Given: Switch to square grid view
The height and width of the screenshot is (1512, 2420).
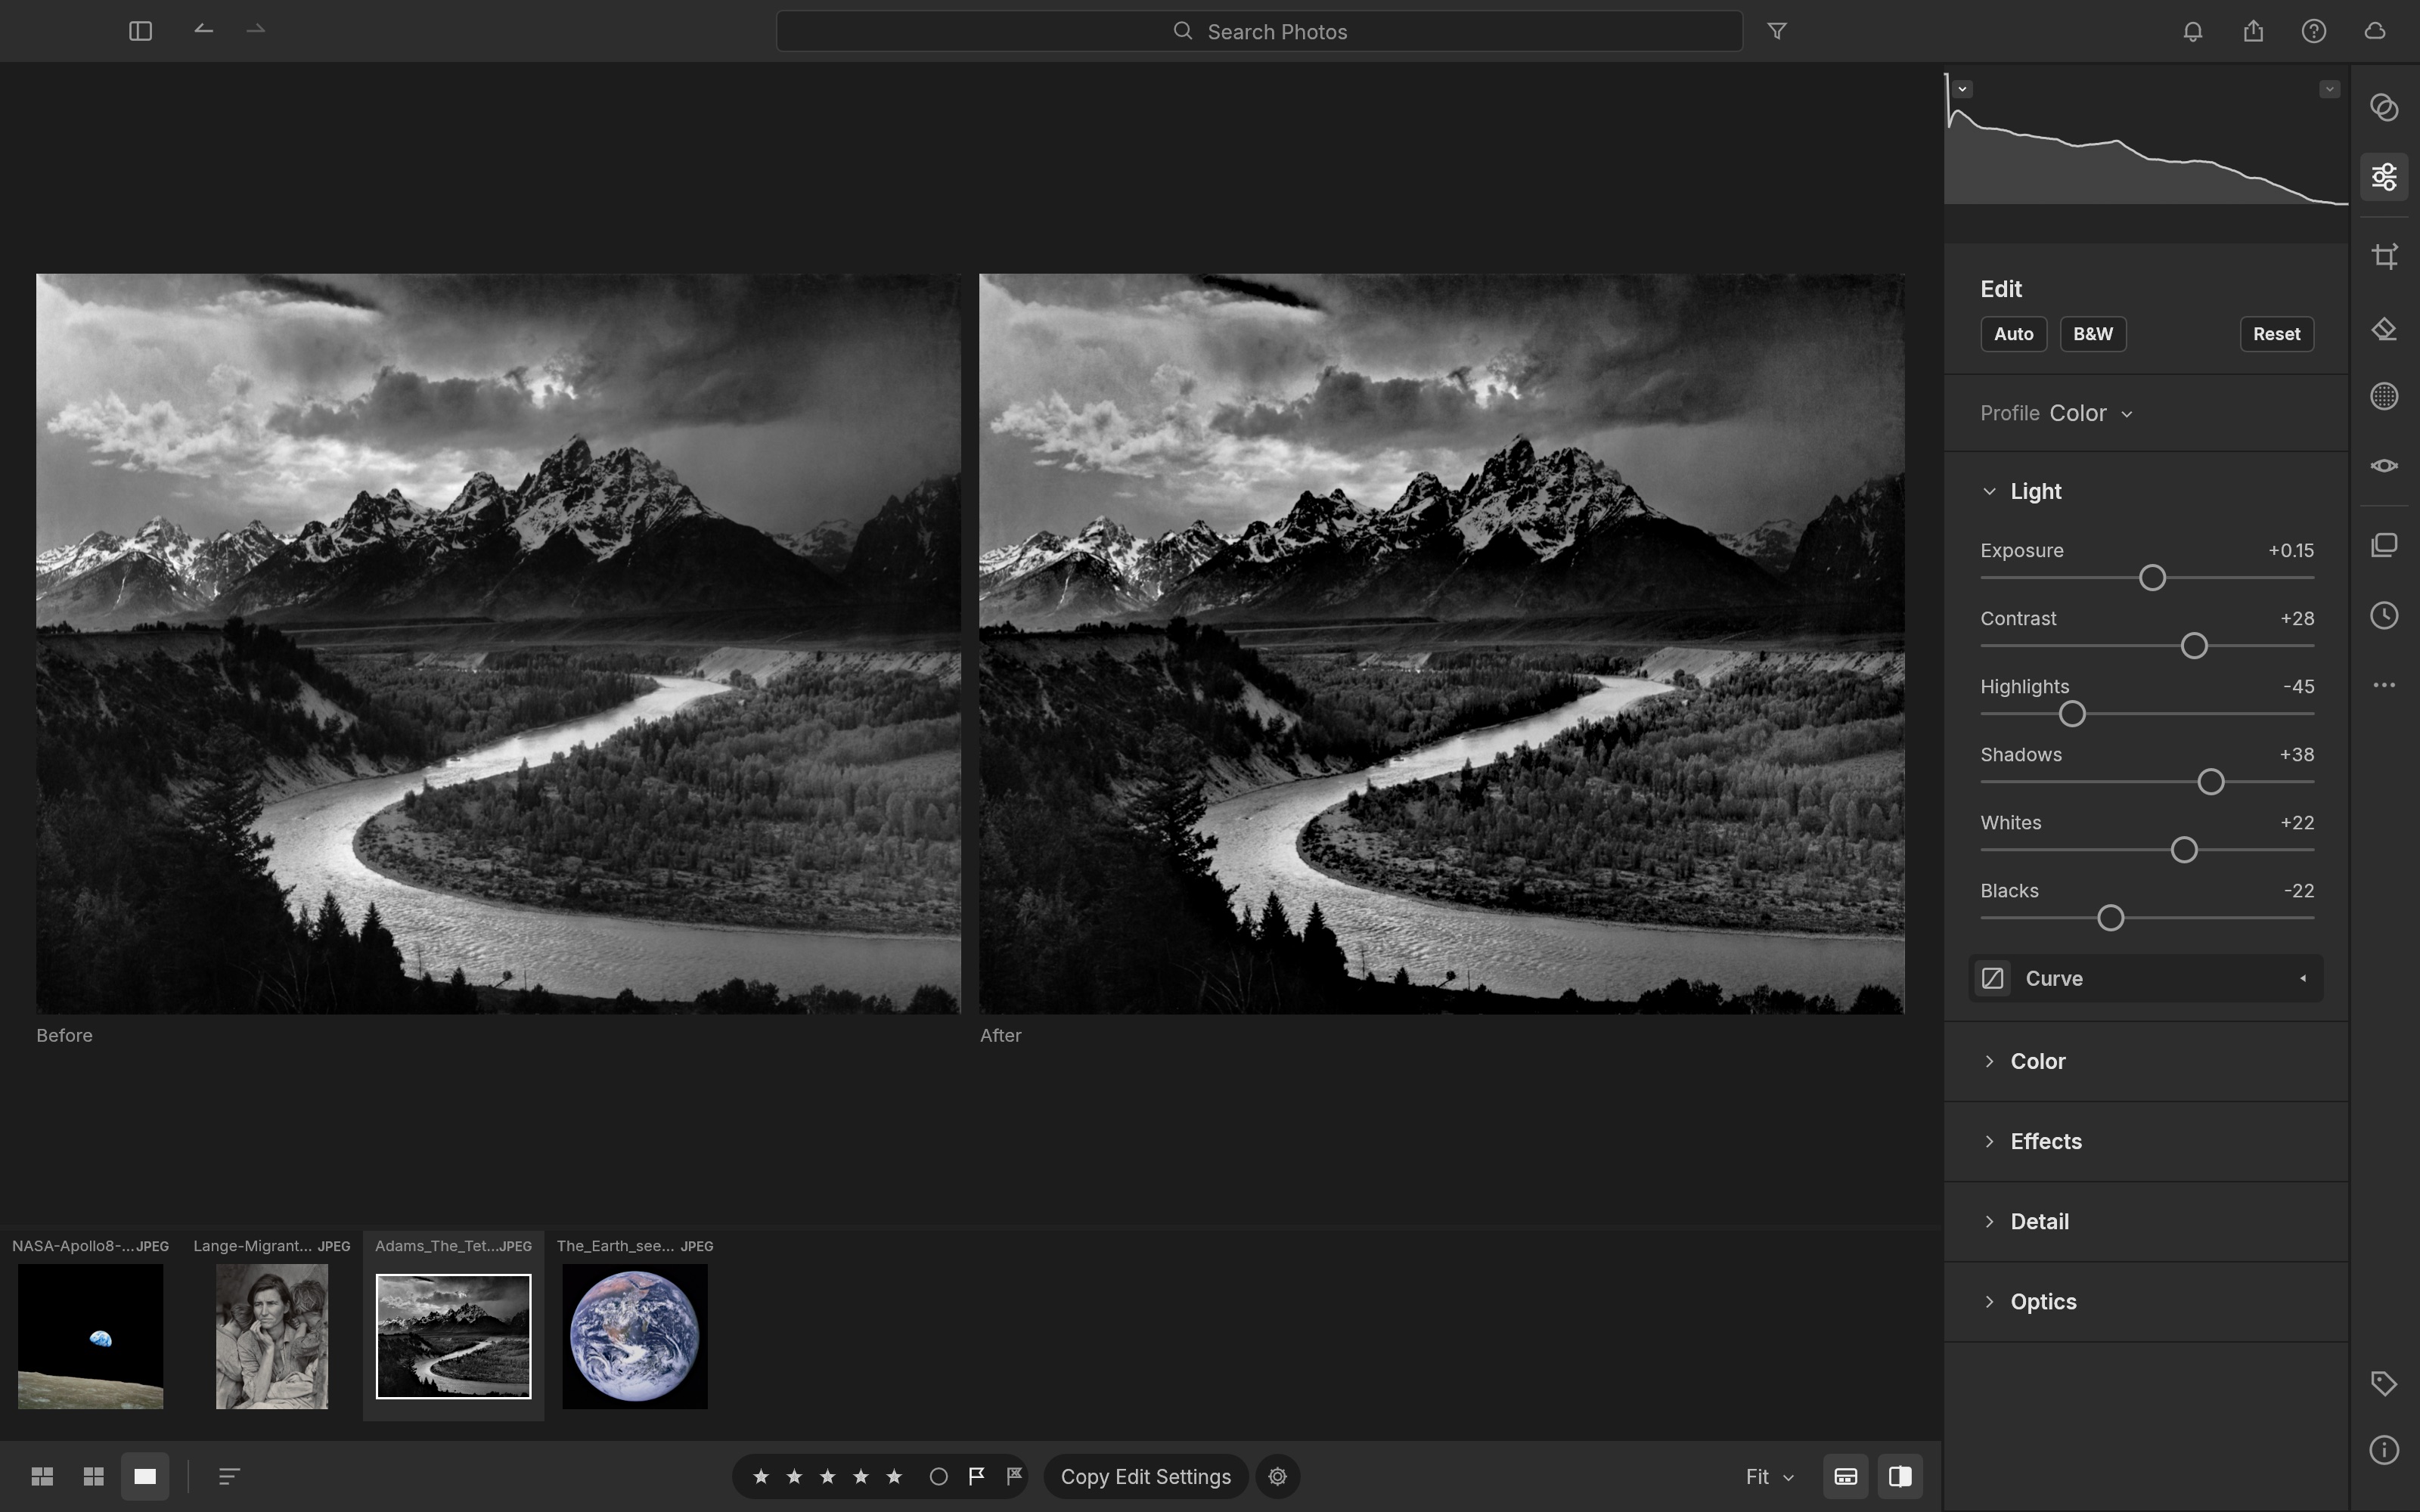Looking at the screenshot, I should pos(93,1476).
